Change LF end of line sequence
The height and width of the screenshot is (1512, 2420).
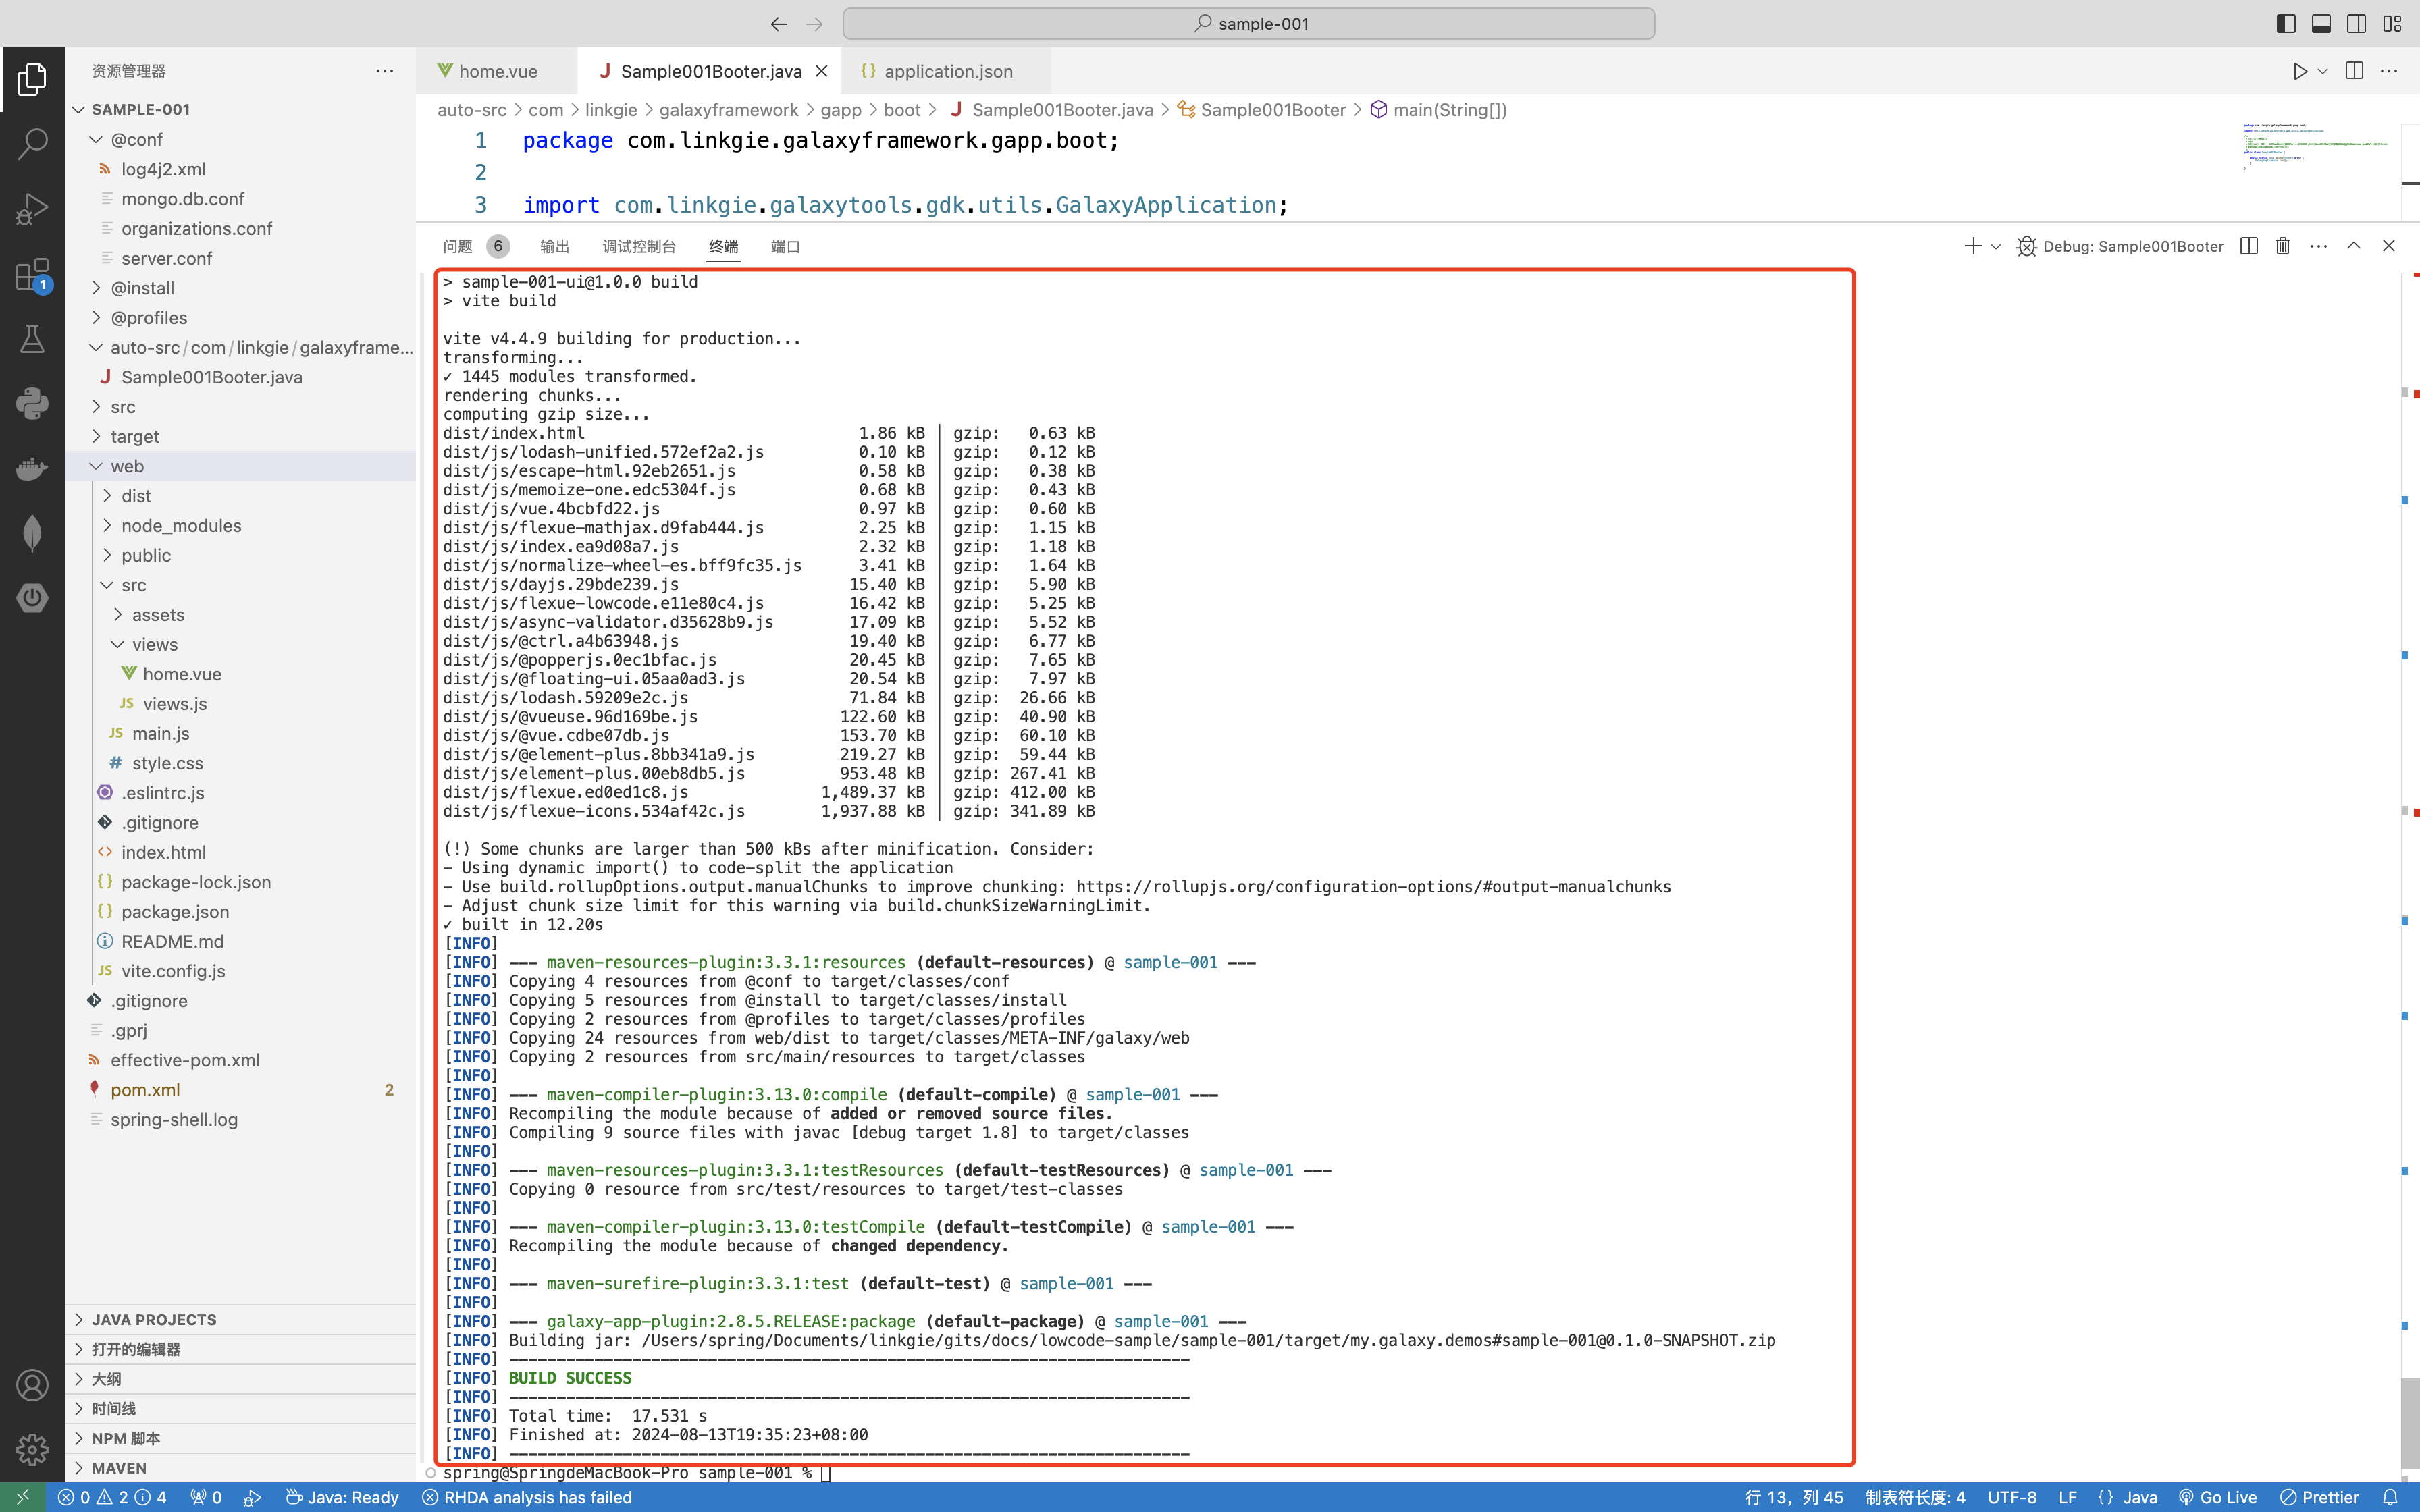[2067, 1497]
